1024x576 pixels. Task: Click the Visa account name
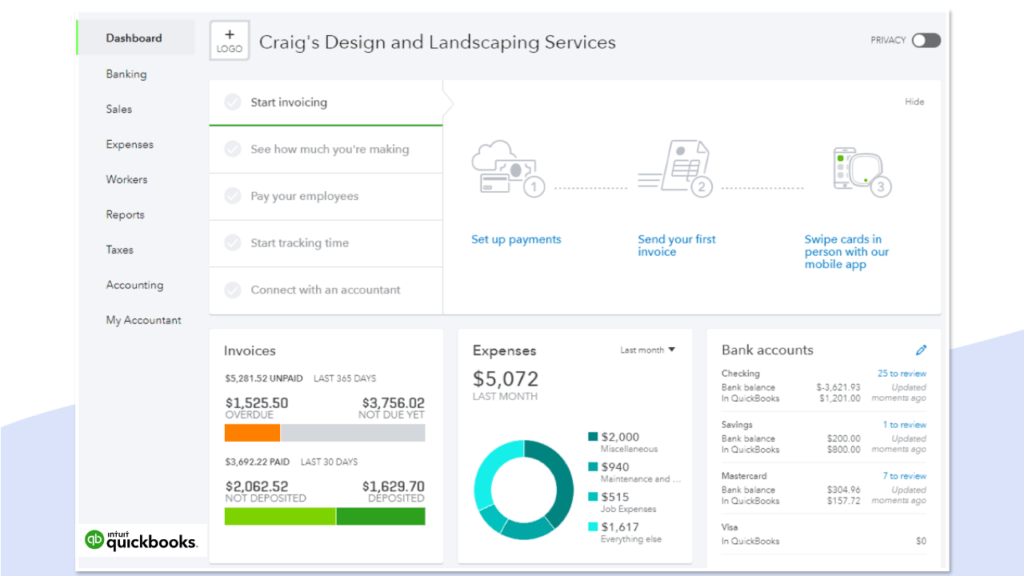pos(729,527)
